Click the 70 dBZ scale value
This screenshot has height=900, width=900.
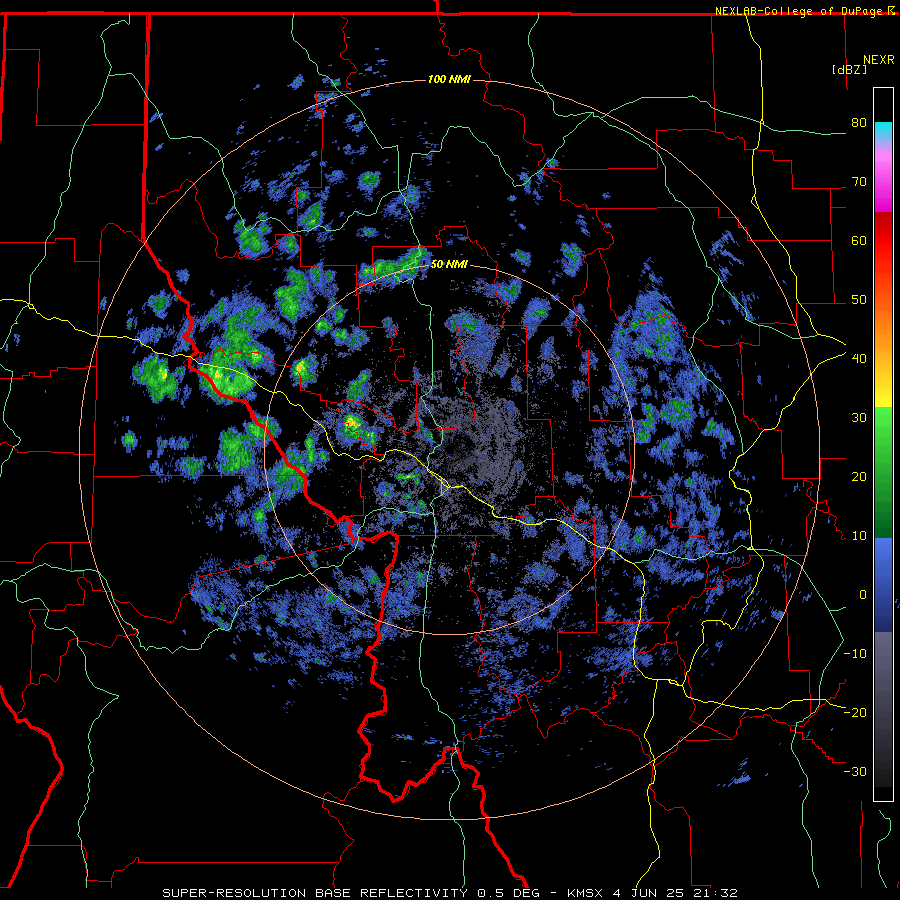point(859,182)
